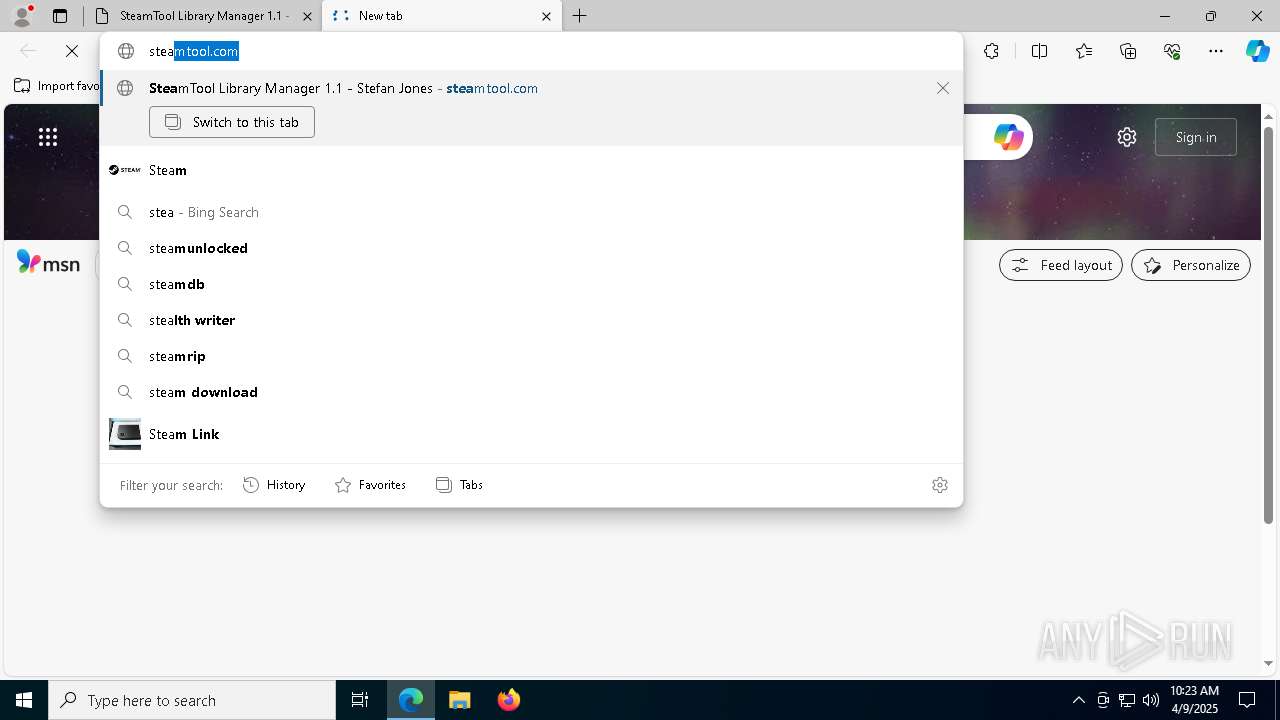
Task: Click the msn logo
Action: click(x=48, y=263)
